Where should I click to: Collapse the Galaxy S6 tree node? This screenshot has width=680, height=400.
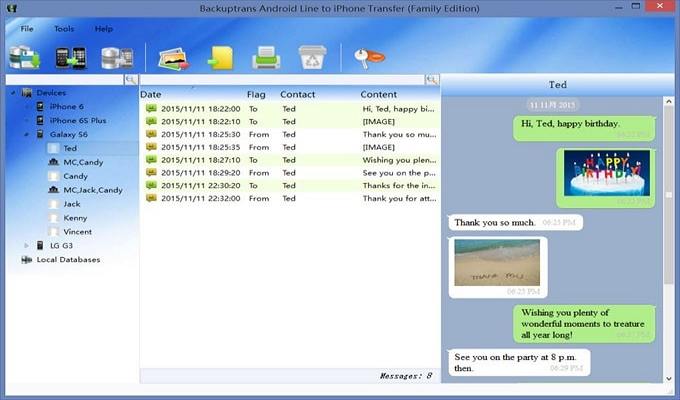[27, 133]
